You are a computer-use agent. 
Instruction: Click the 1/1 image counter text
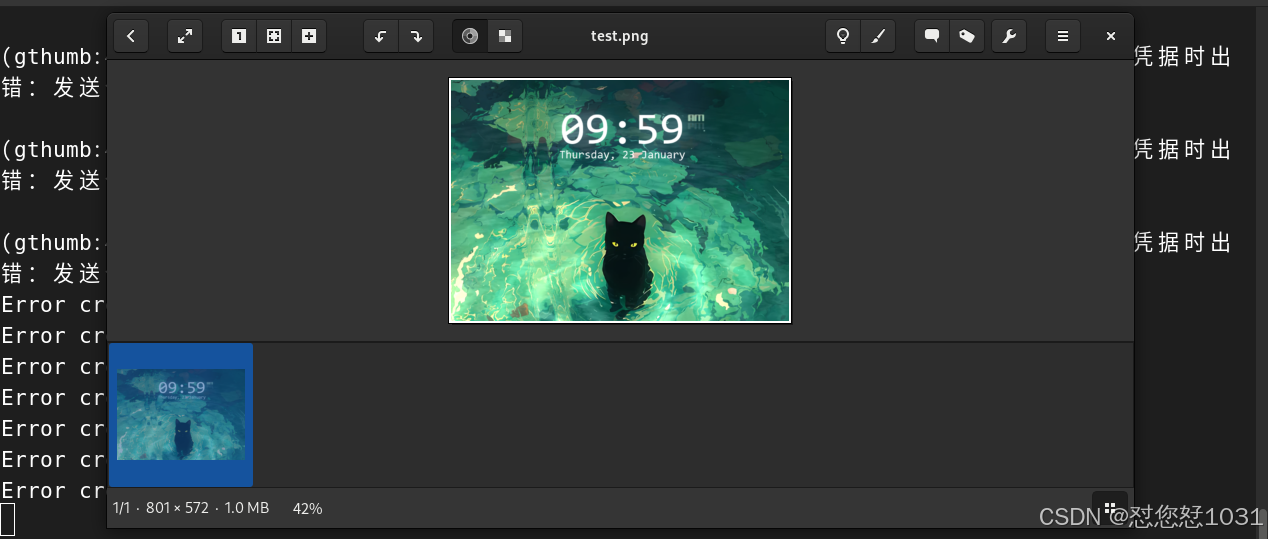122,508
